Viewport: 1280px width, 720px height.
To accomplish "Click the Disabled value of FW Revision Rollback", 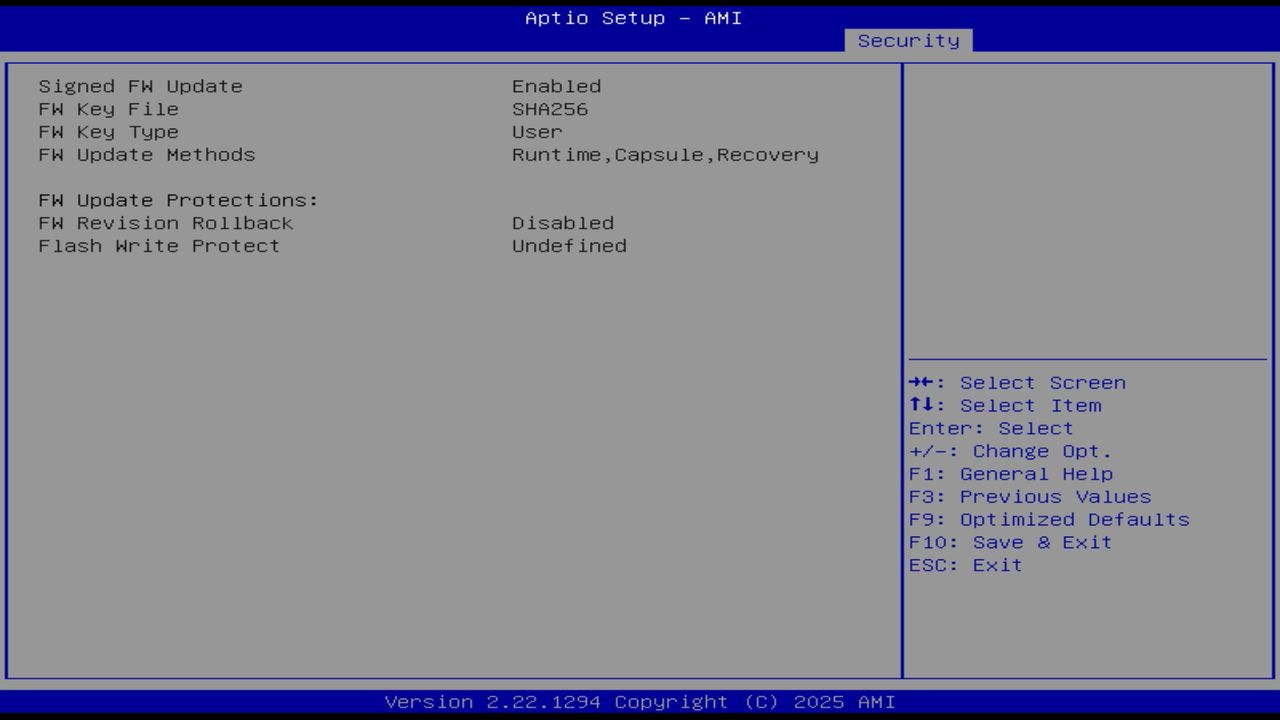I will tap(563, 223).
